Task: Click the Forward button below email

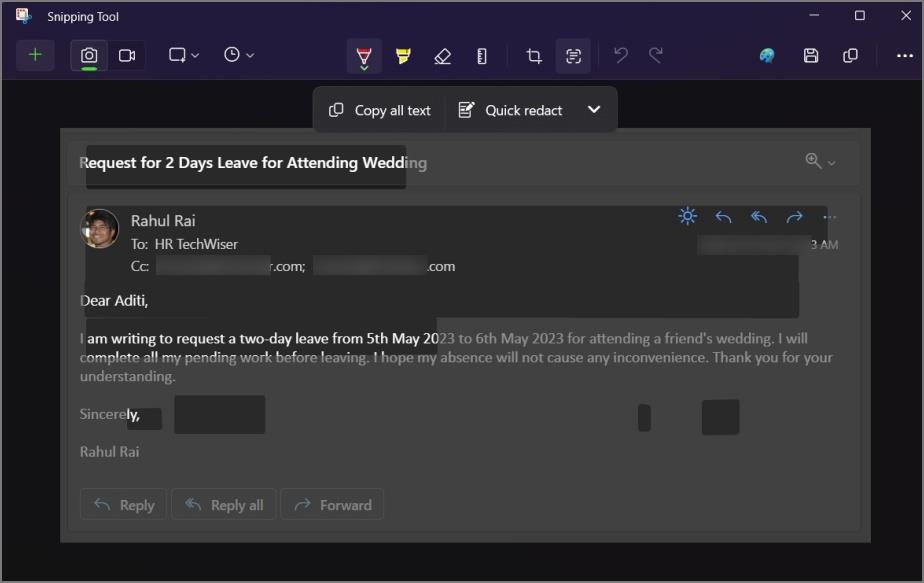Action: [332, 505]
